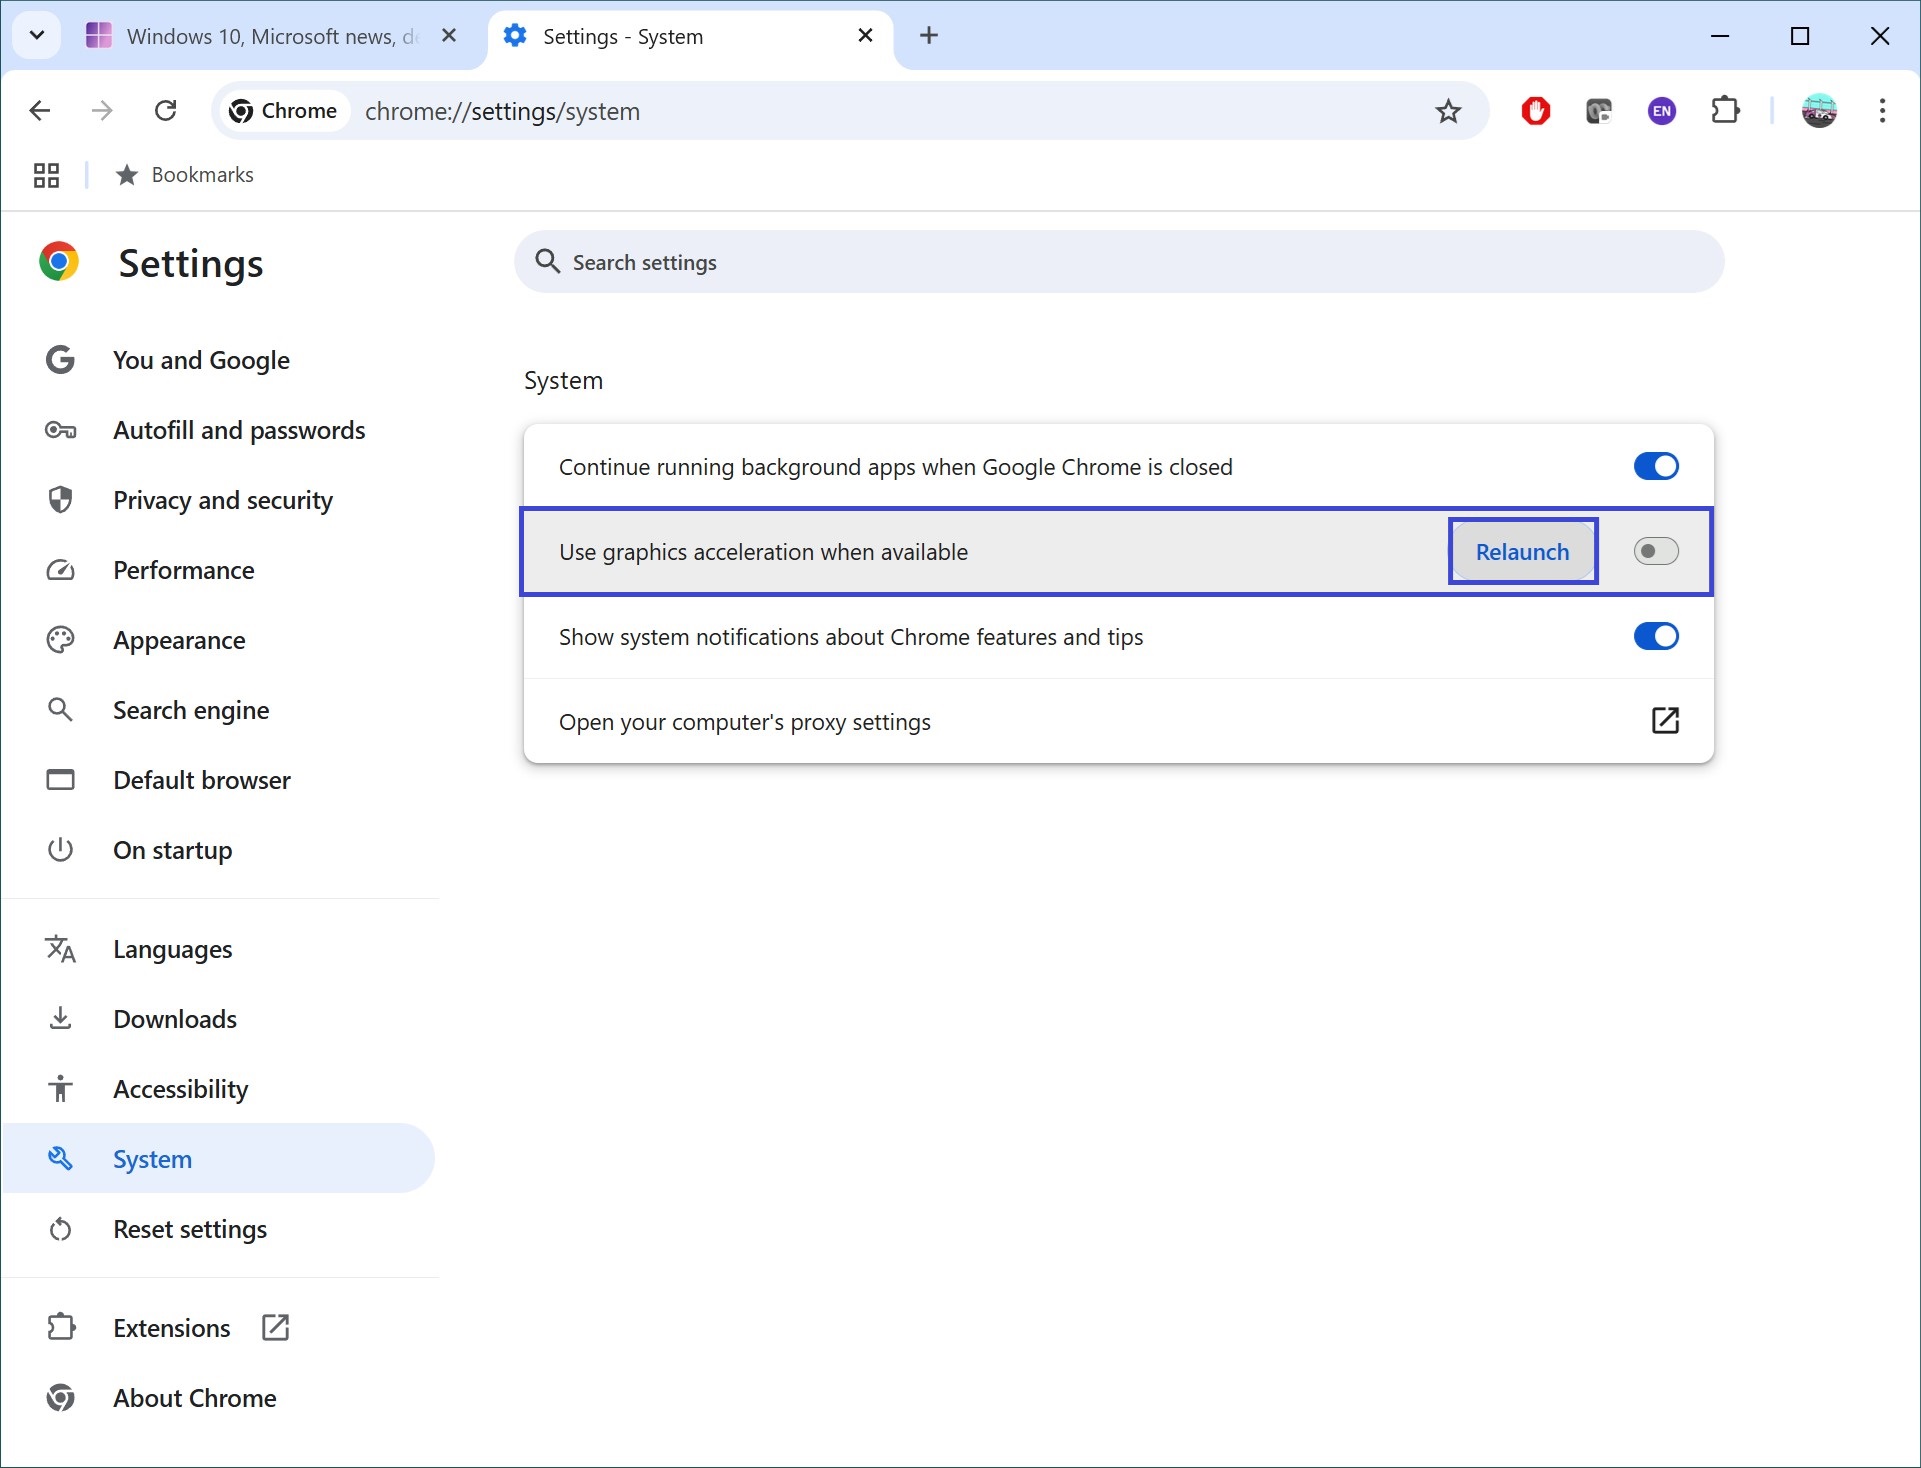
Task: Open the purple EN language extension
Action: pyautogui.click(x=1662, y=111)
